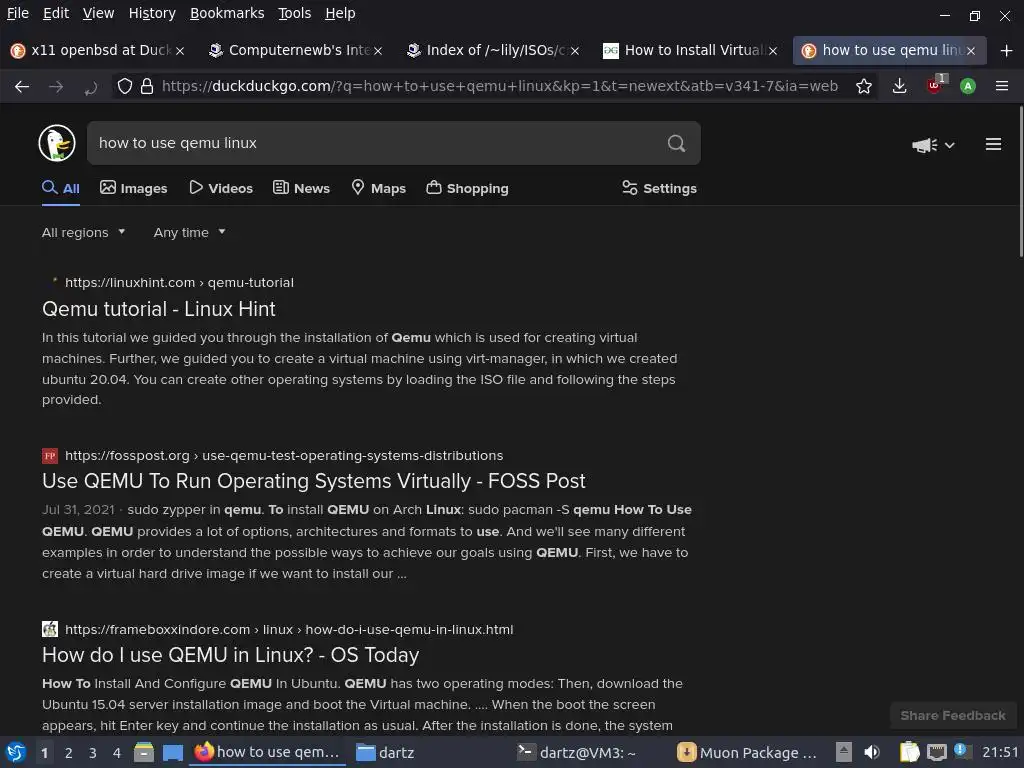Click the frameboxxindore.com result URL
The image size is (1024, 768).
(289, 630)
